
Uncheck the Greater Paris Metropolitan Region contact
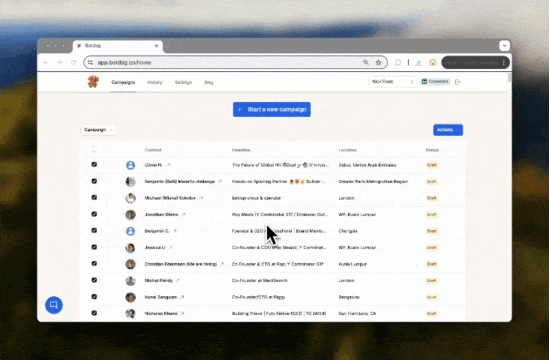coord(94,181)
